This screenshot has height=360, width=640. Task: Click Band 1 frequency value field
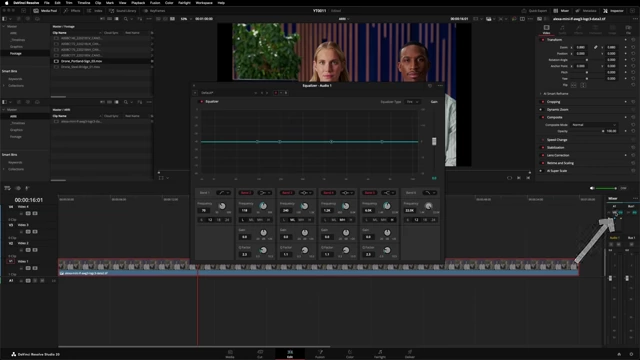(204, 210)
